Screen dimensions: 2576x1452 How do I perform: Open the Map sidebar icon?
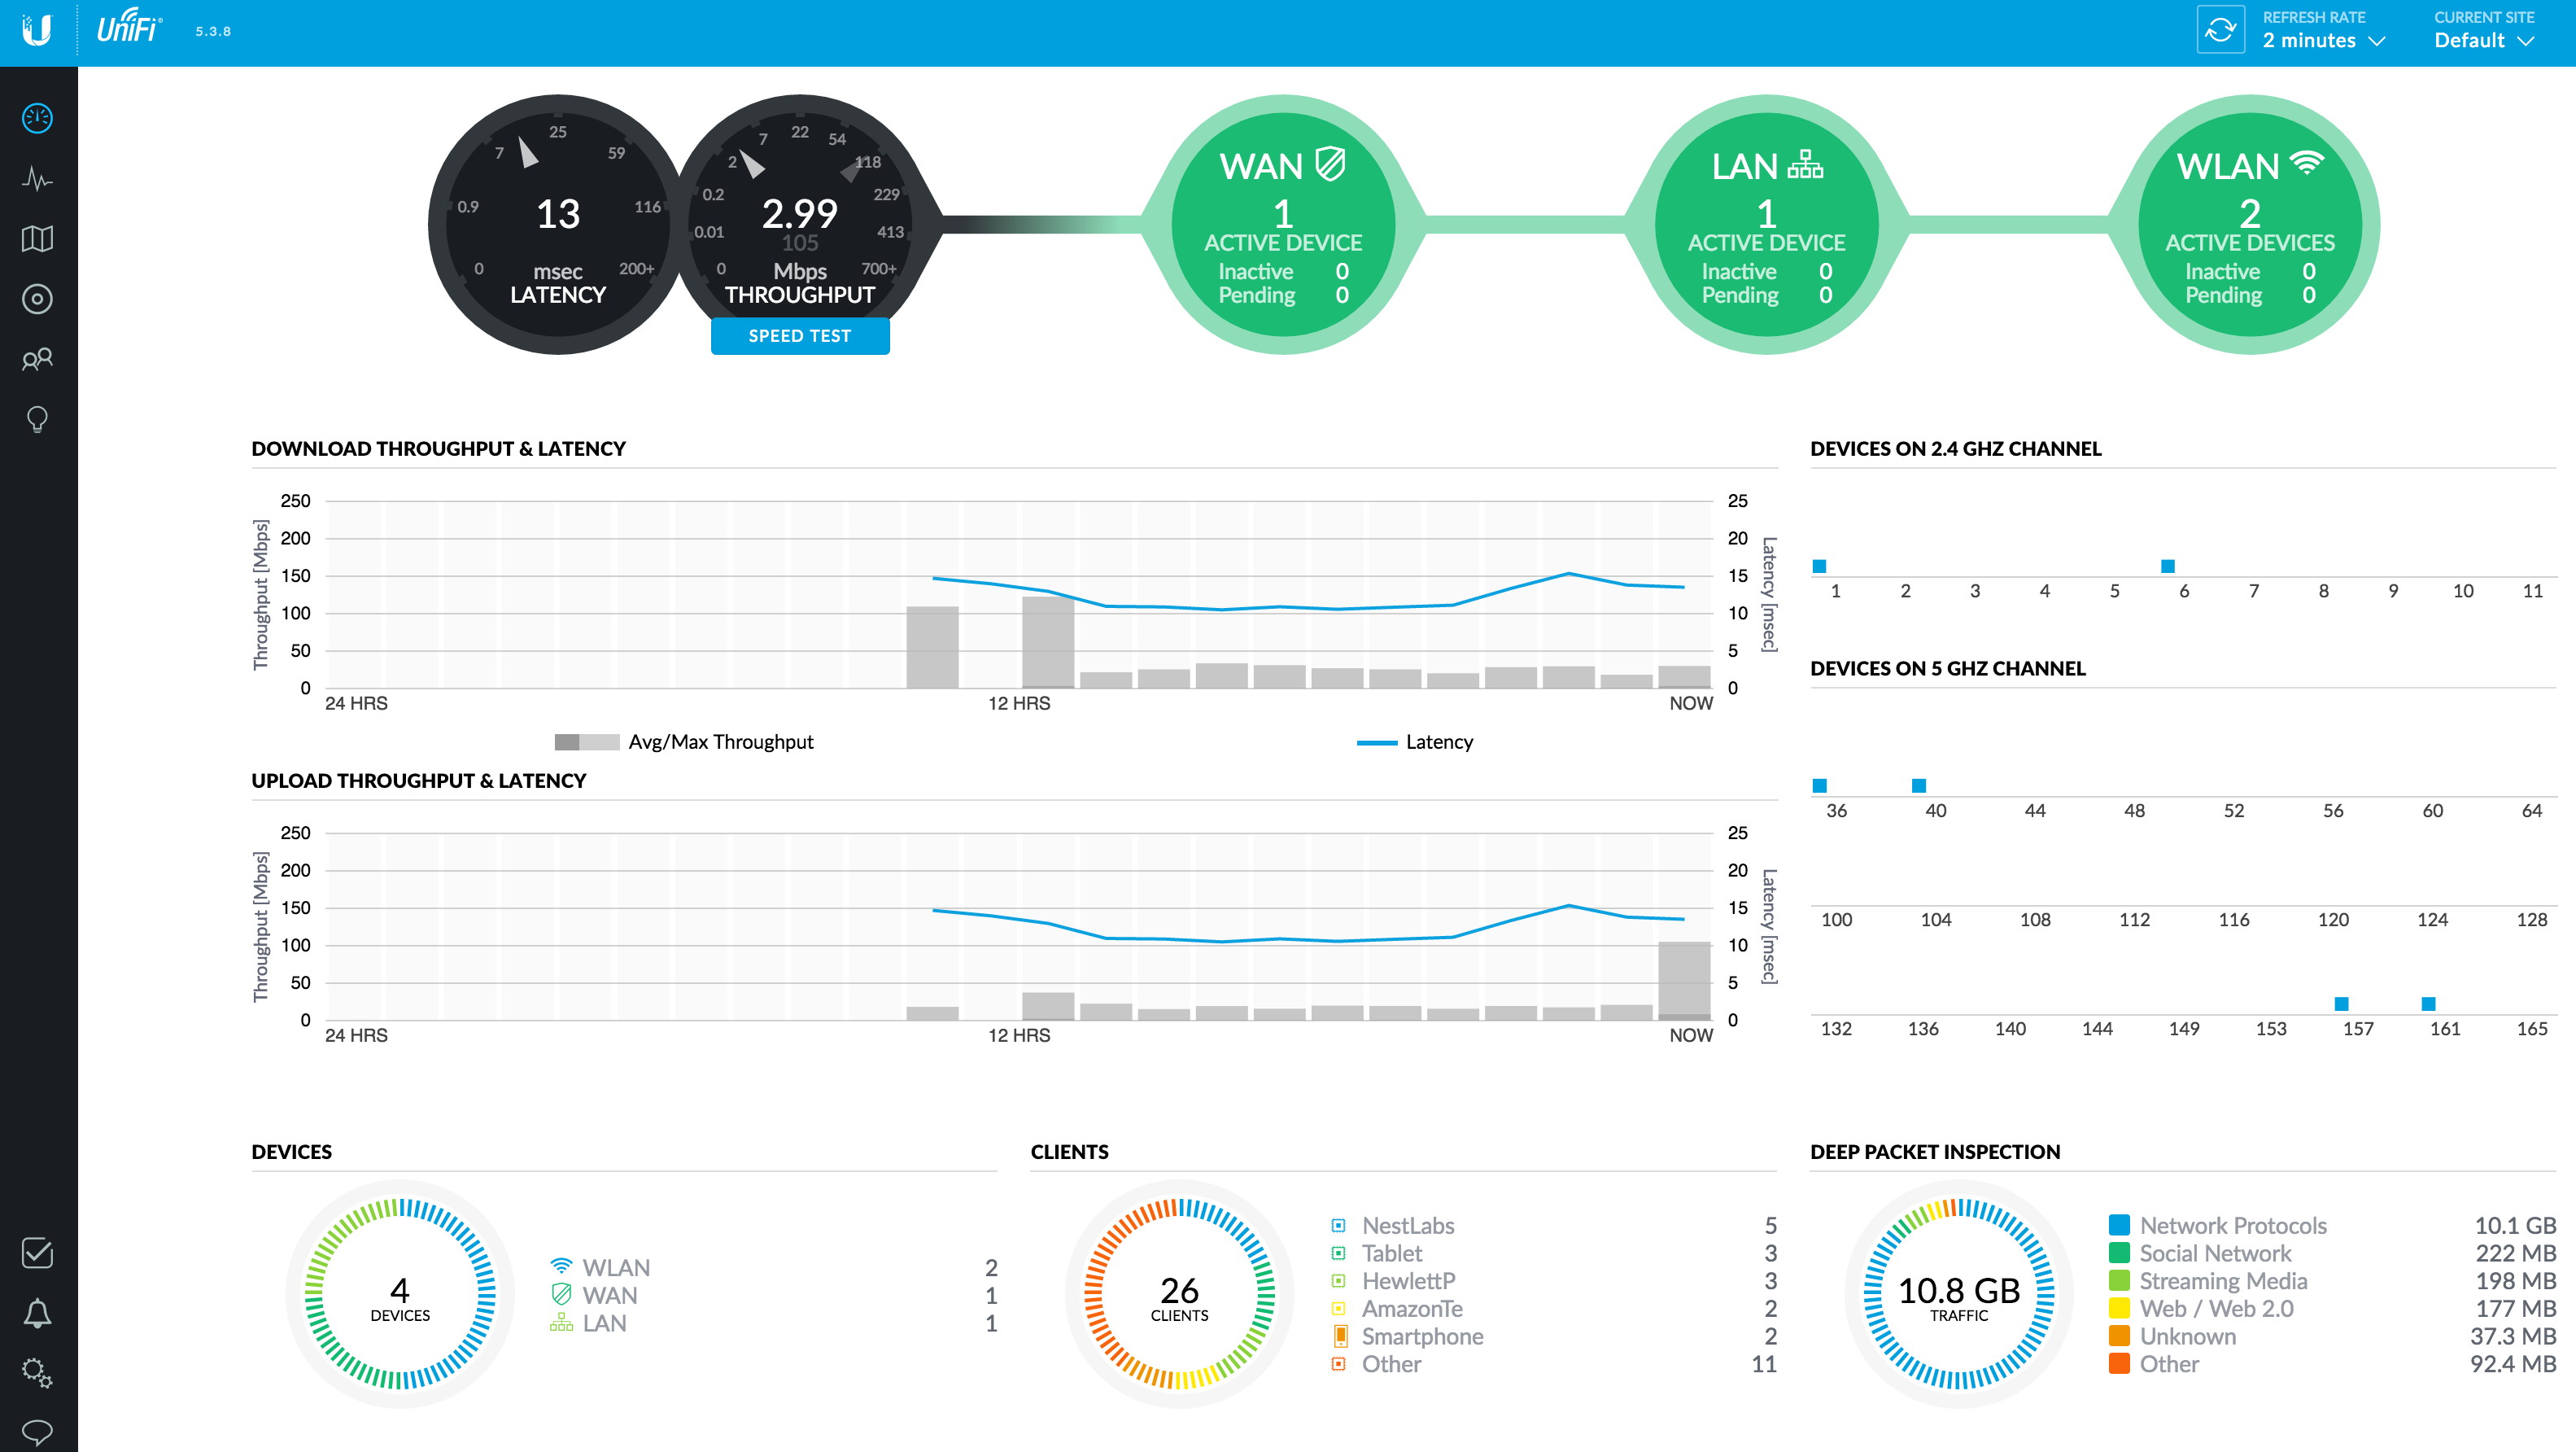[37, 239]
